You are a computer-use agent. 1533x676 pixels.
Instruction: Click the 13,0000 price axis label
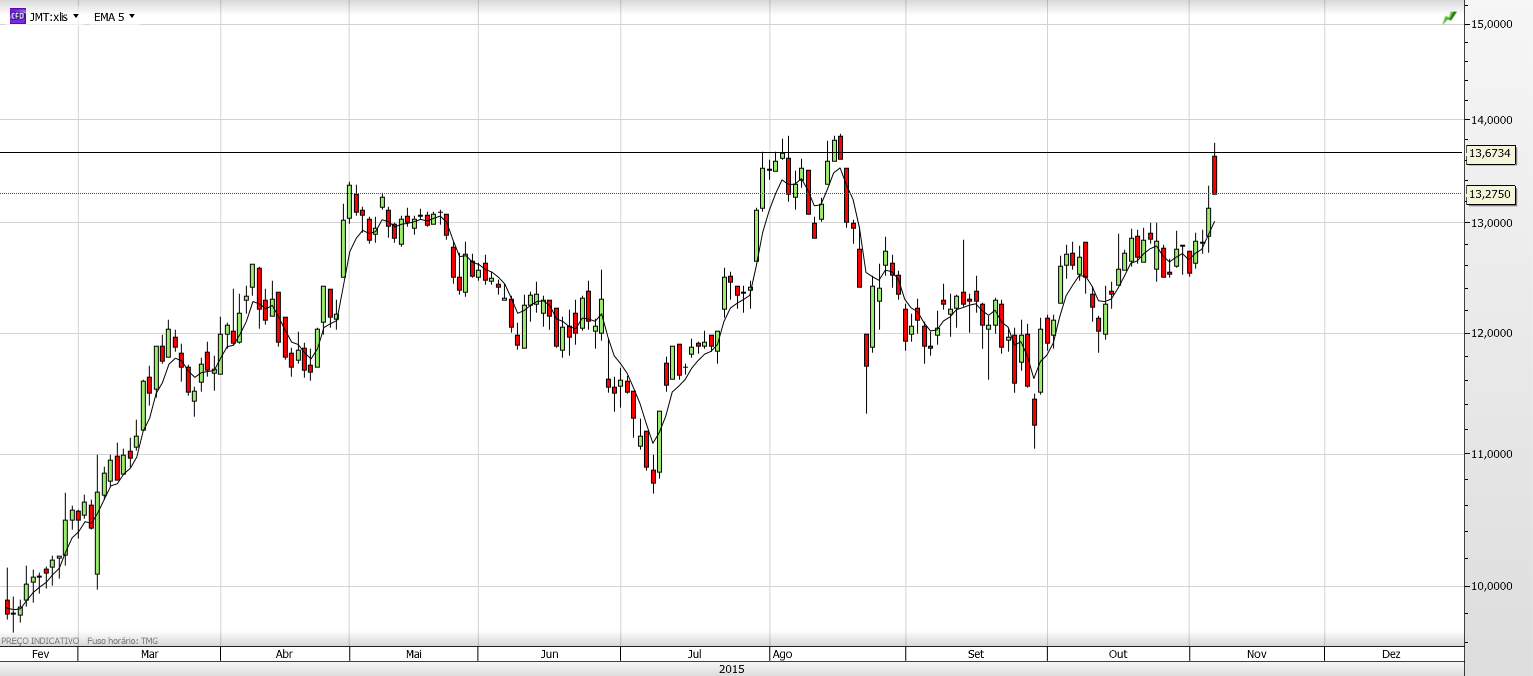[x=1491, y=222]
